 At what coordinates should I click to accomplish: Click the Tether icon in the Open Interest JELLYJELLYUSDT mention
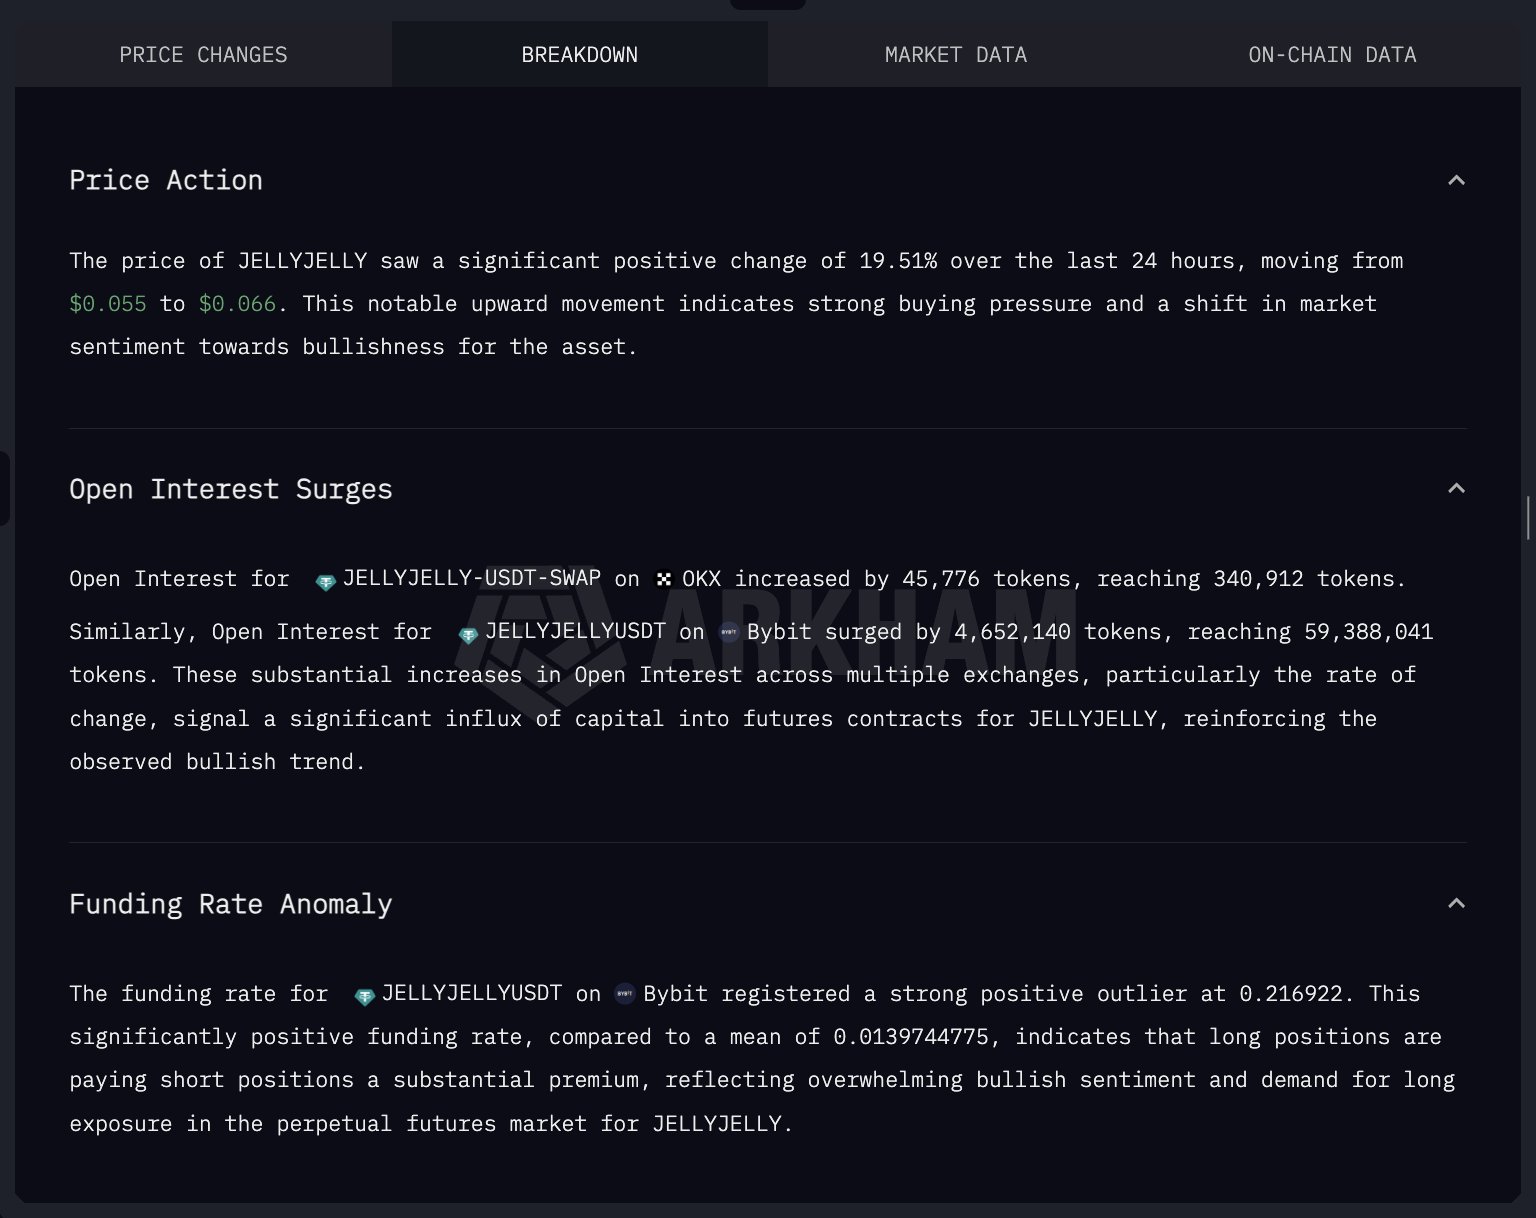tap(467, 635)
